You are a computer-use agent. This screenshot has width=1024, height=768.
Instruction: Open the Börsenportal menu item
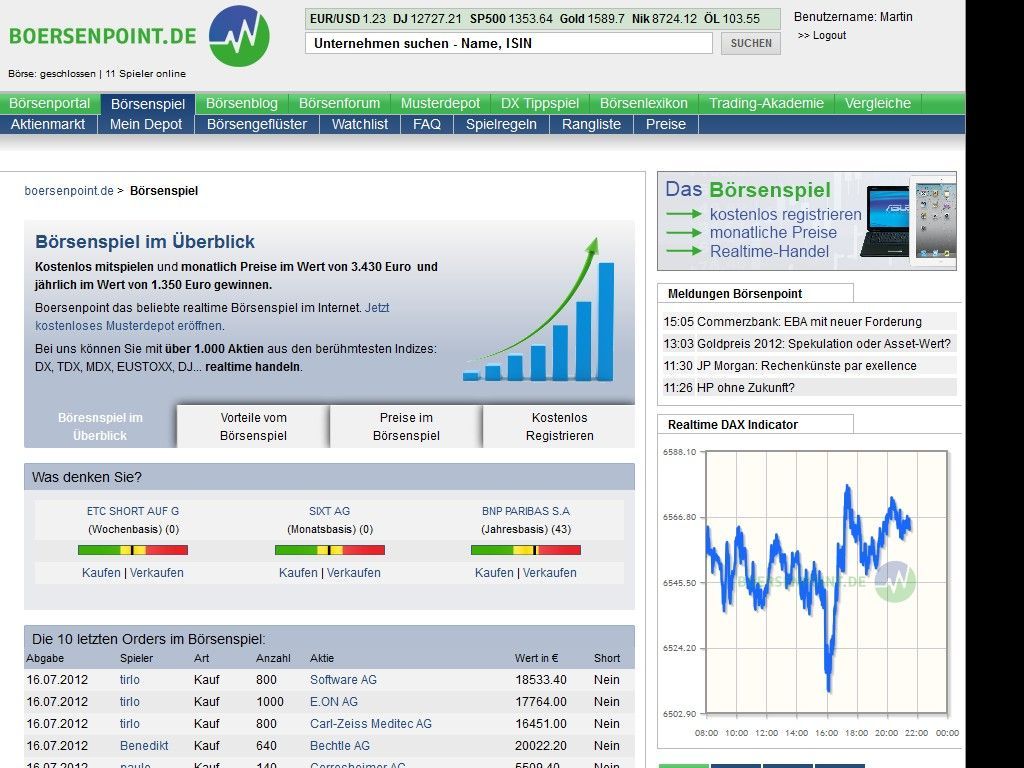pyautogui.click(x=50, y=103)
